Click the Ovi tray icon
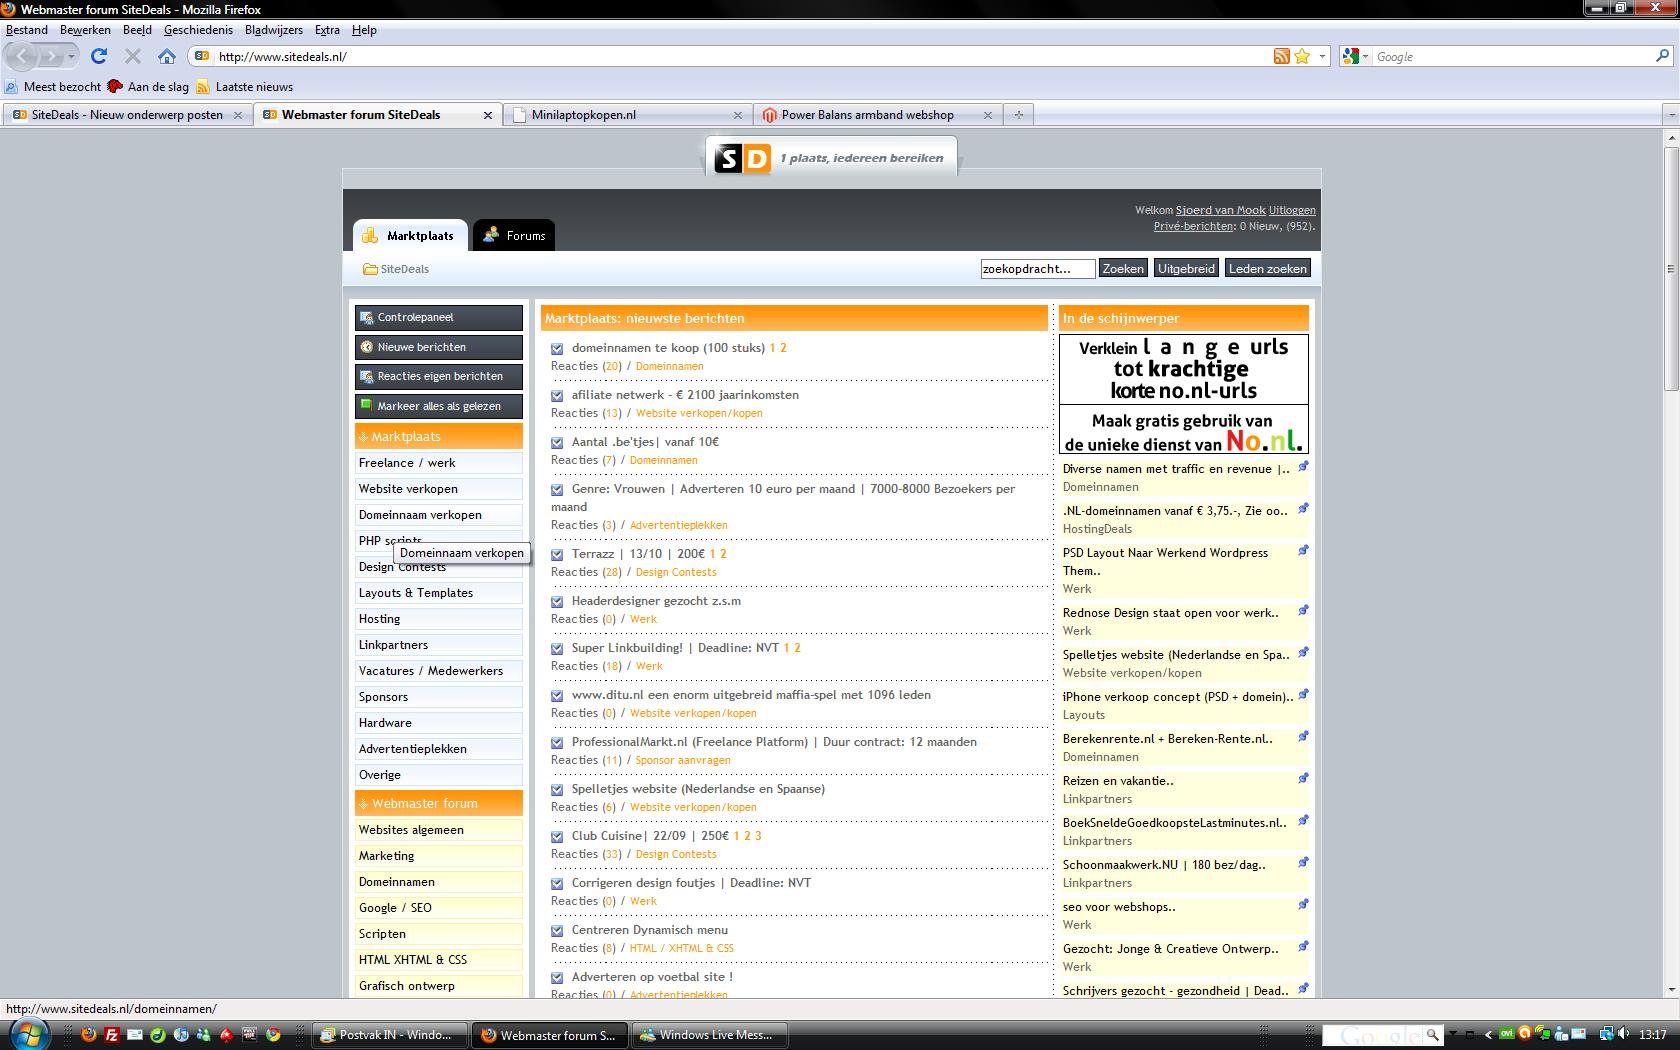The width and height of the screenshot is (1680, 1050). click(1507, 1035)
